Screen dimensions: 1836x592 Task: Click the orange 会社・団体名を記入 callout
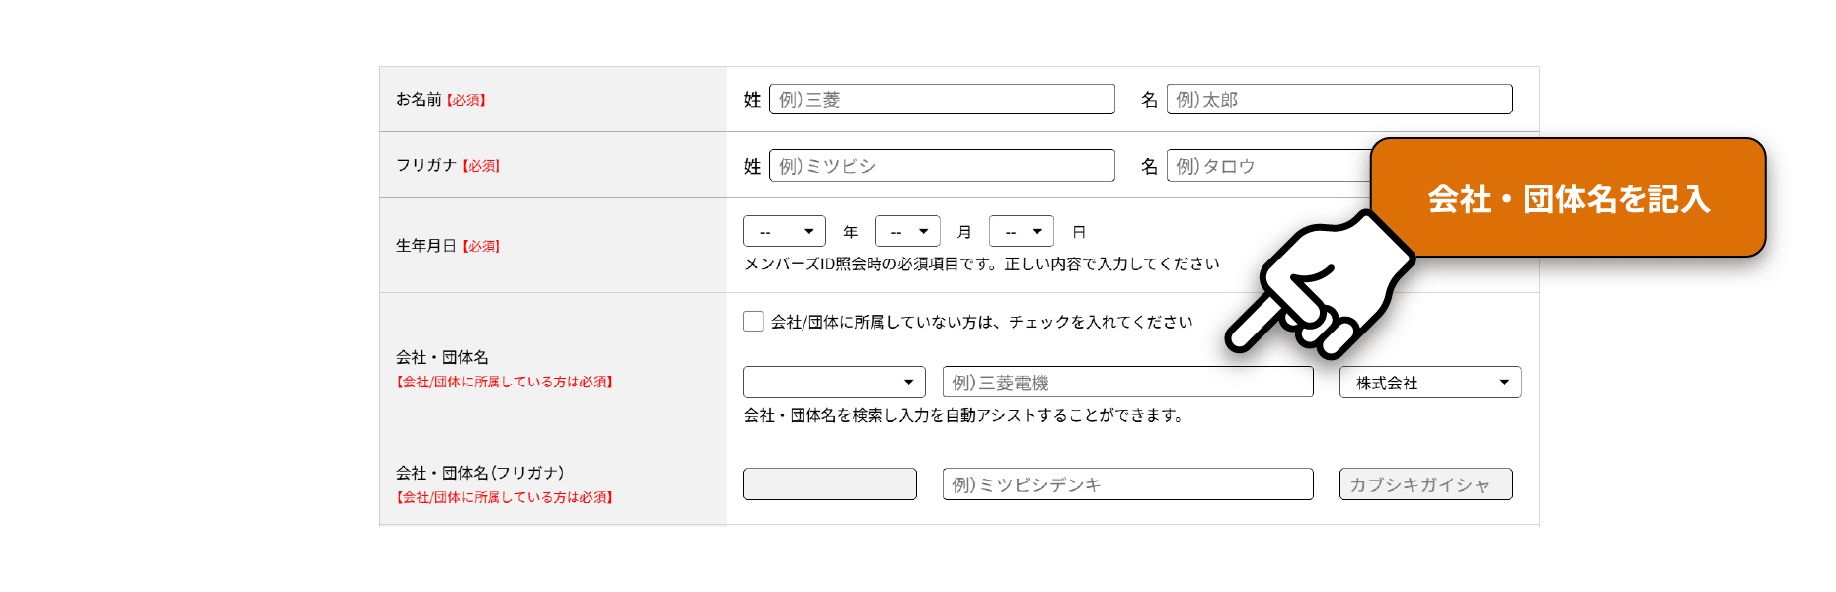[1570, 200]
